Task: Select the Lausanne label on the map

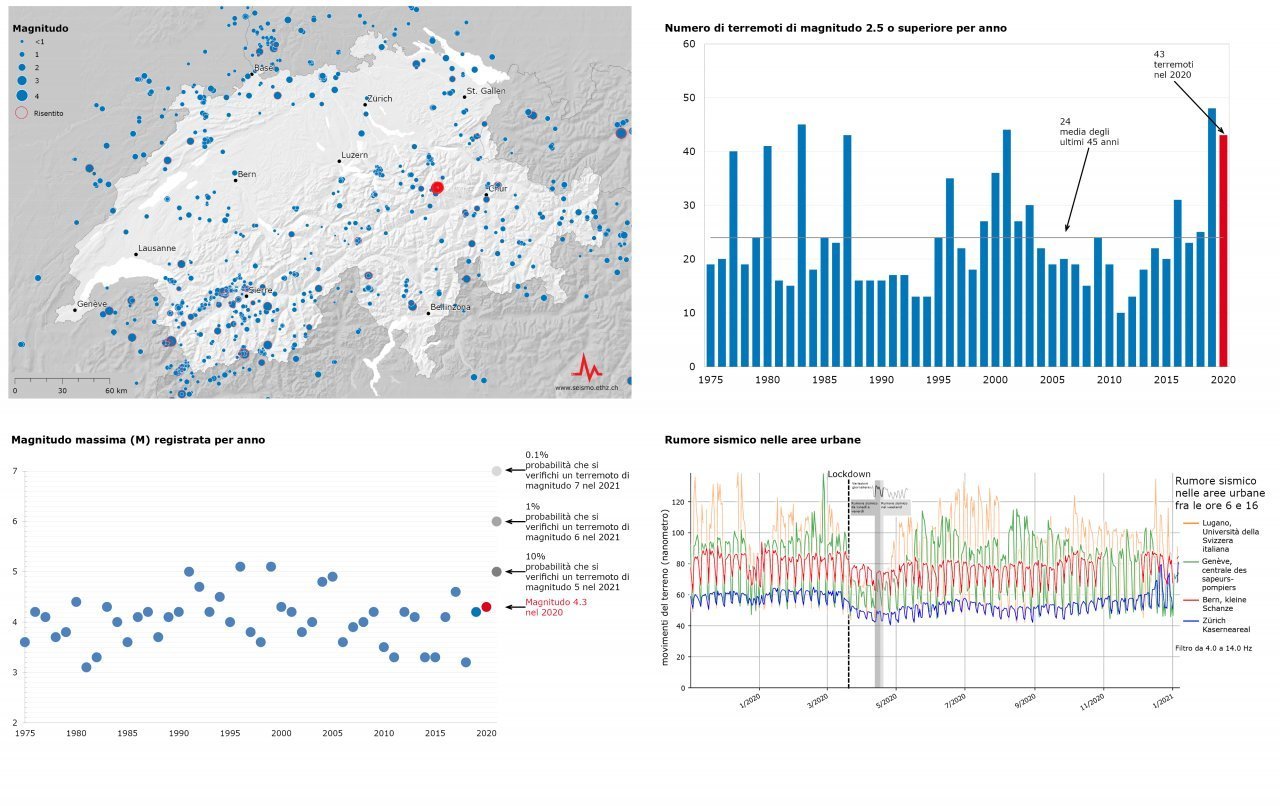Action: point(157,248)
